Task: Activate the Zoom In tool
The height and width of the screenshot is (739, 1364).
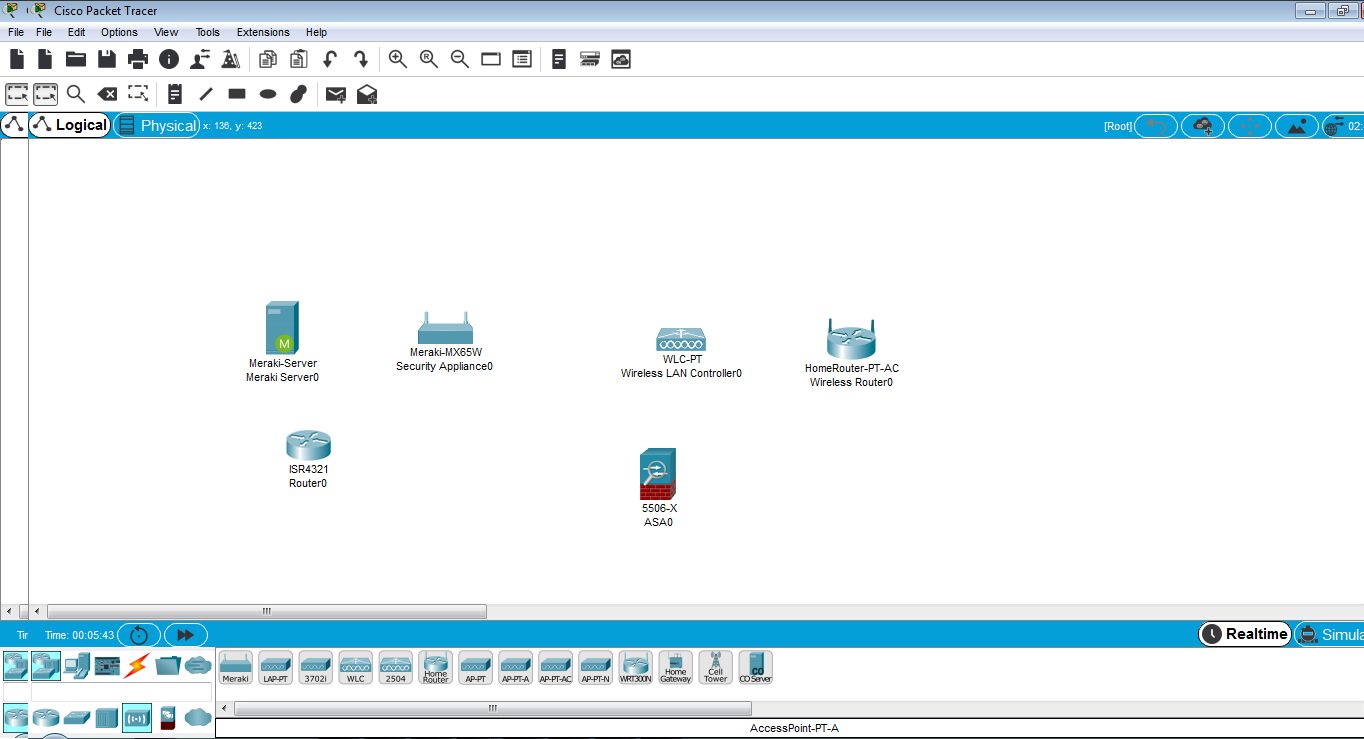Action: pos(397,59)
